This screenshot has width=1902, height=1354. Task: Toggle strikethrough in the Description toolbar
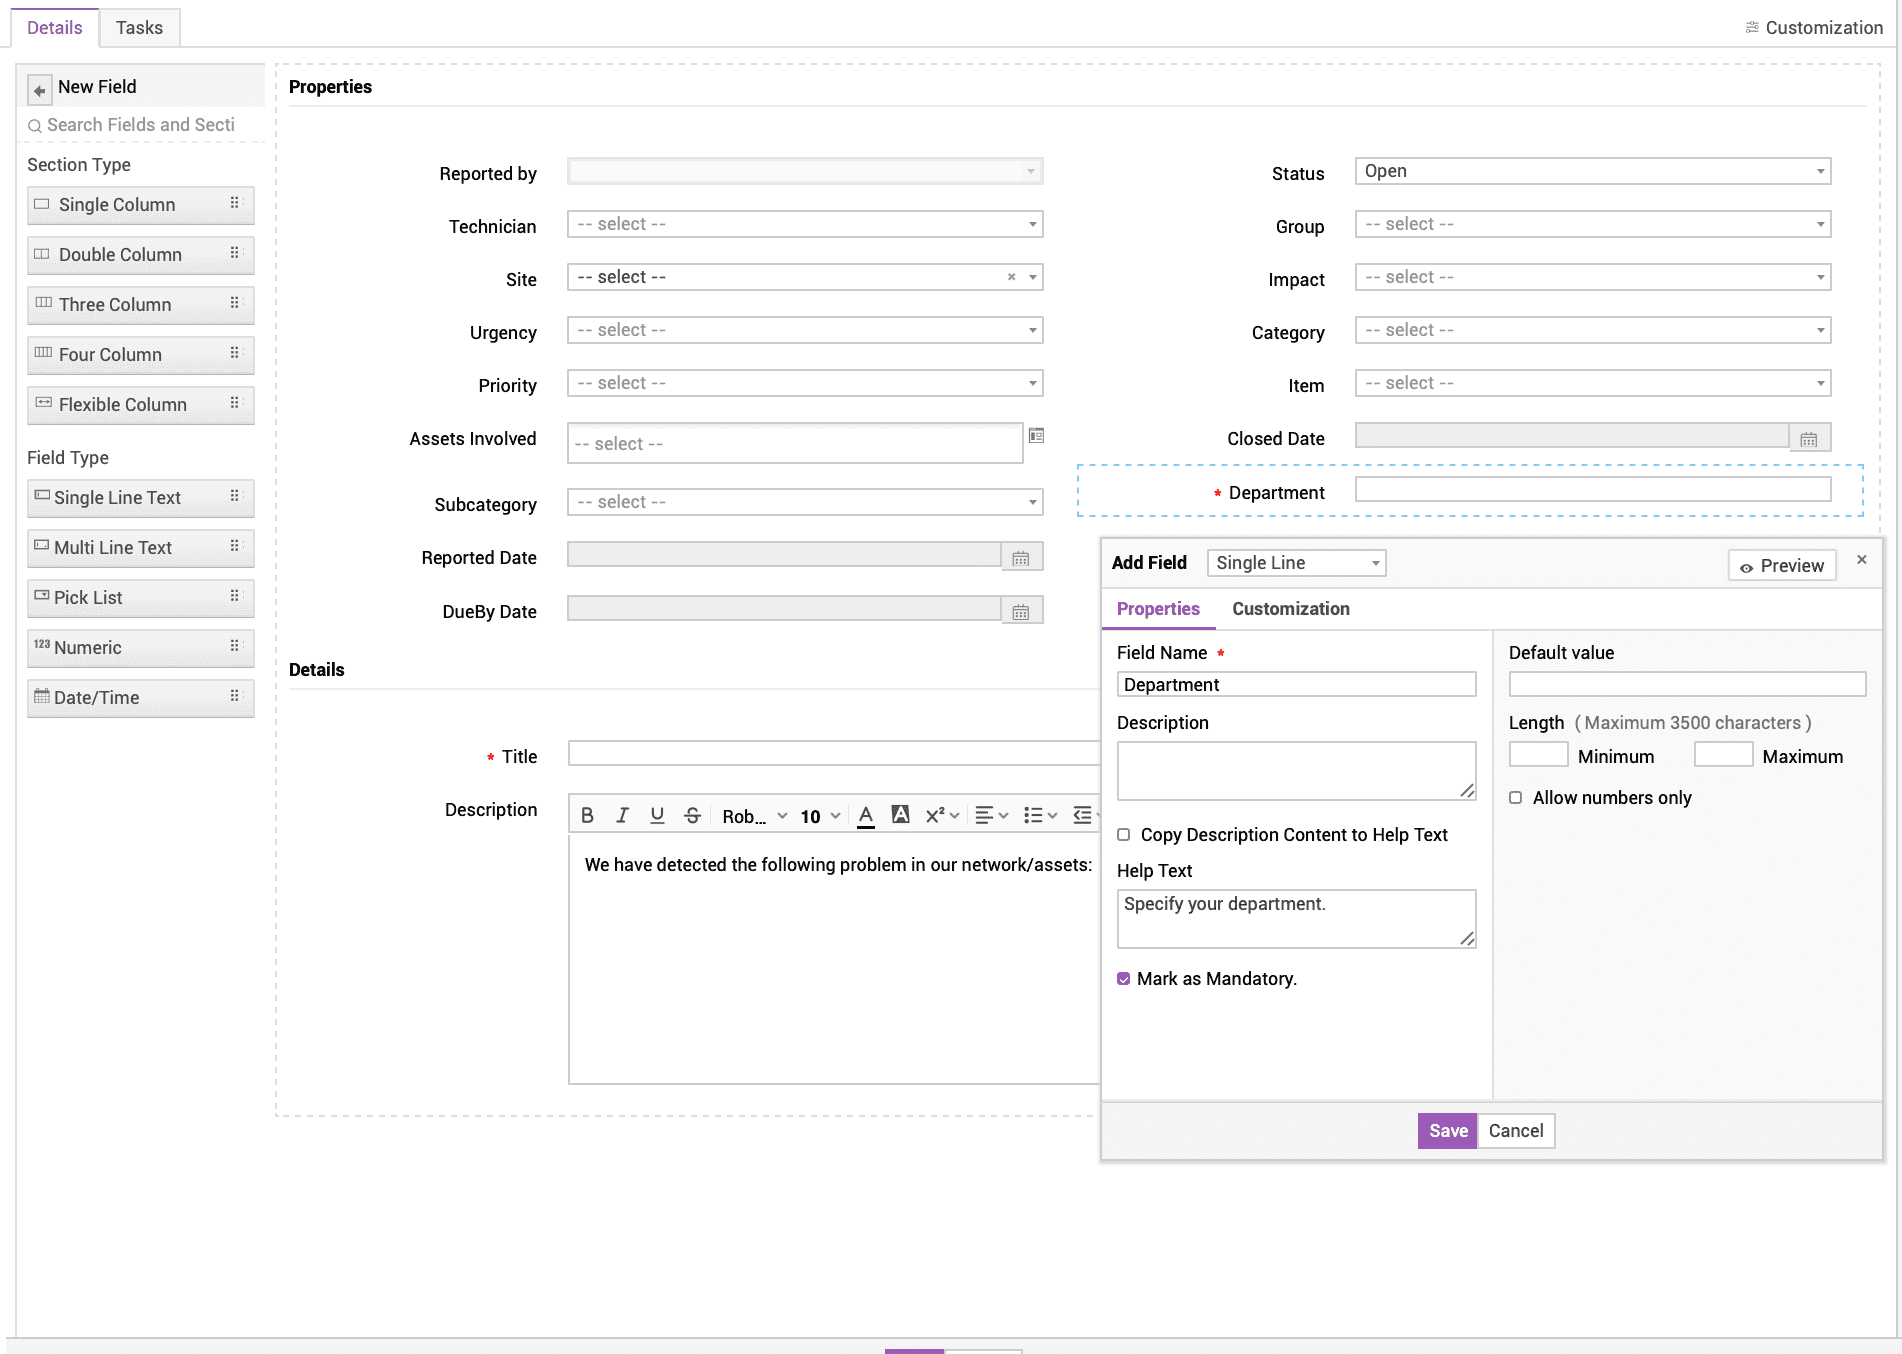[x=692, y=816]
